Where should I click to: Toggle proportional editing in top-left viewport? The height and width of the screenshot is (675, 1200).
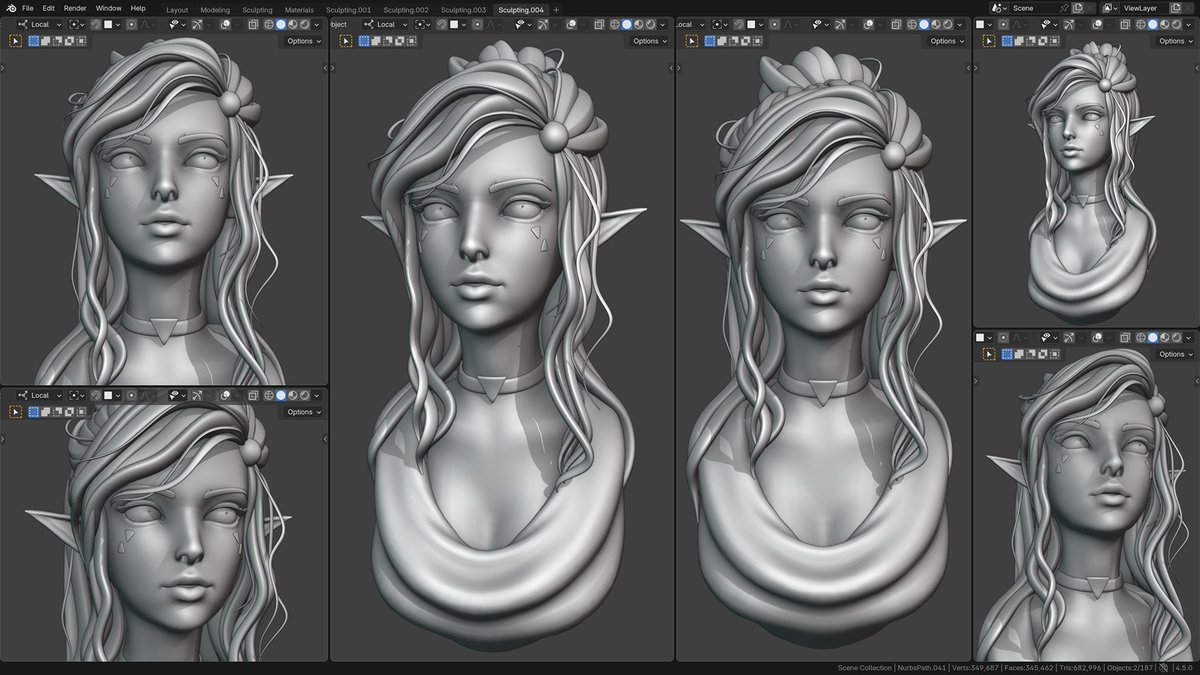132,25
